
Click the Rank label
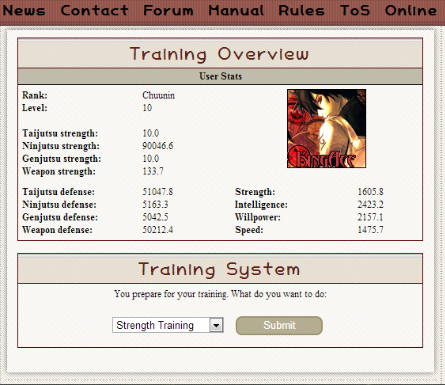35,95
